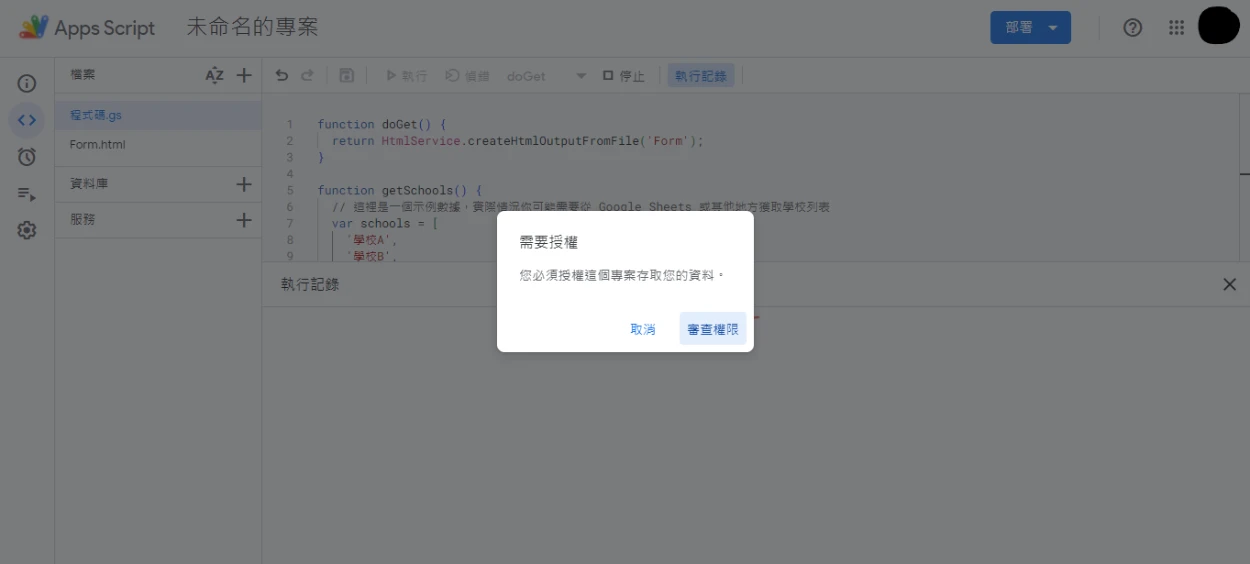Open the Google apps grid icon
Viewport: 1250px width, 564px height.
tap(1177, 28)
